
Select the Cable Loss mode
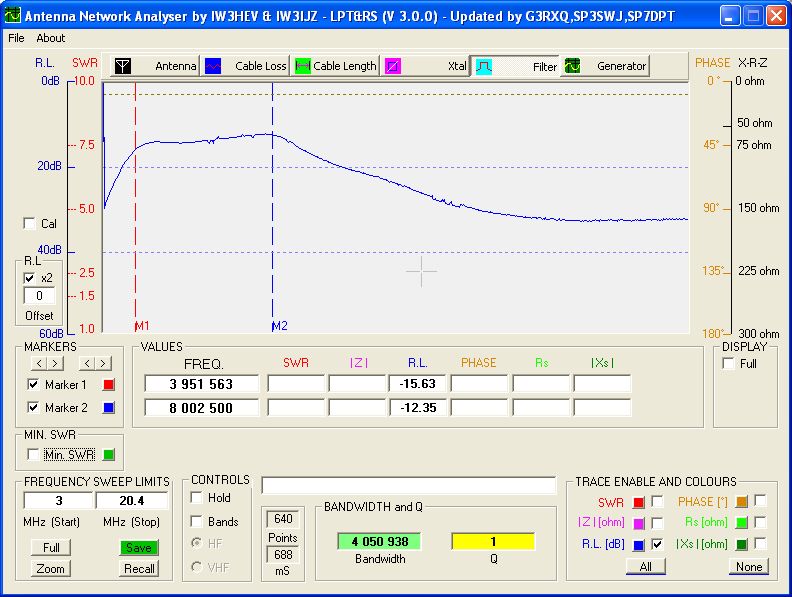pyautogui.click(x=246, y=66)
